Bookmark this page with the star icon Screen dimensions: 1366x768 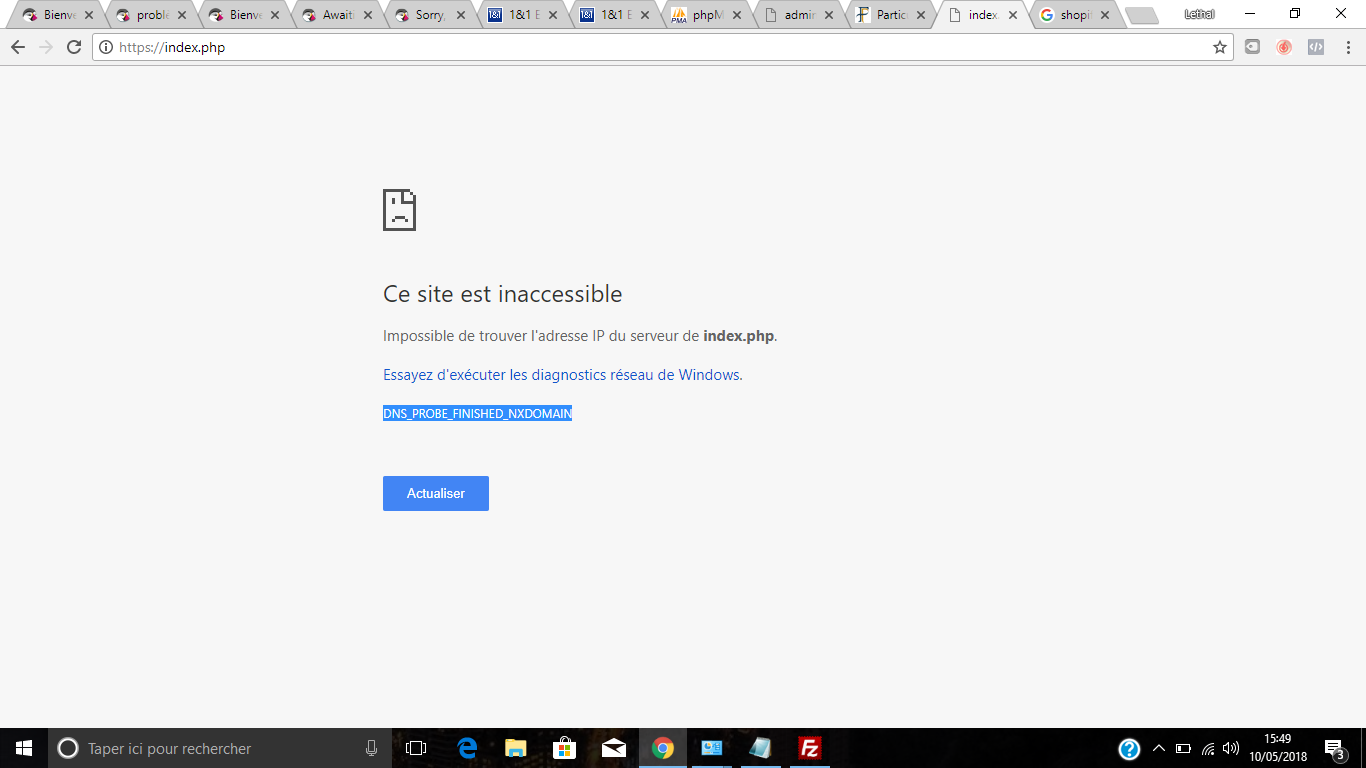pos(1220,47)
